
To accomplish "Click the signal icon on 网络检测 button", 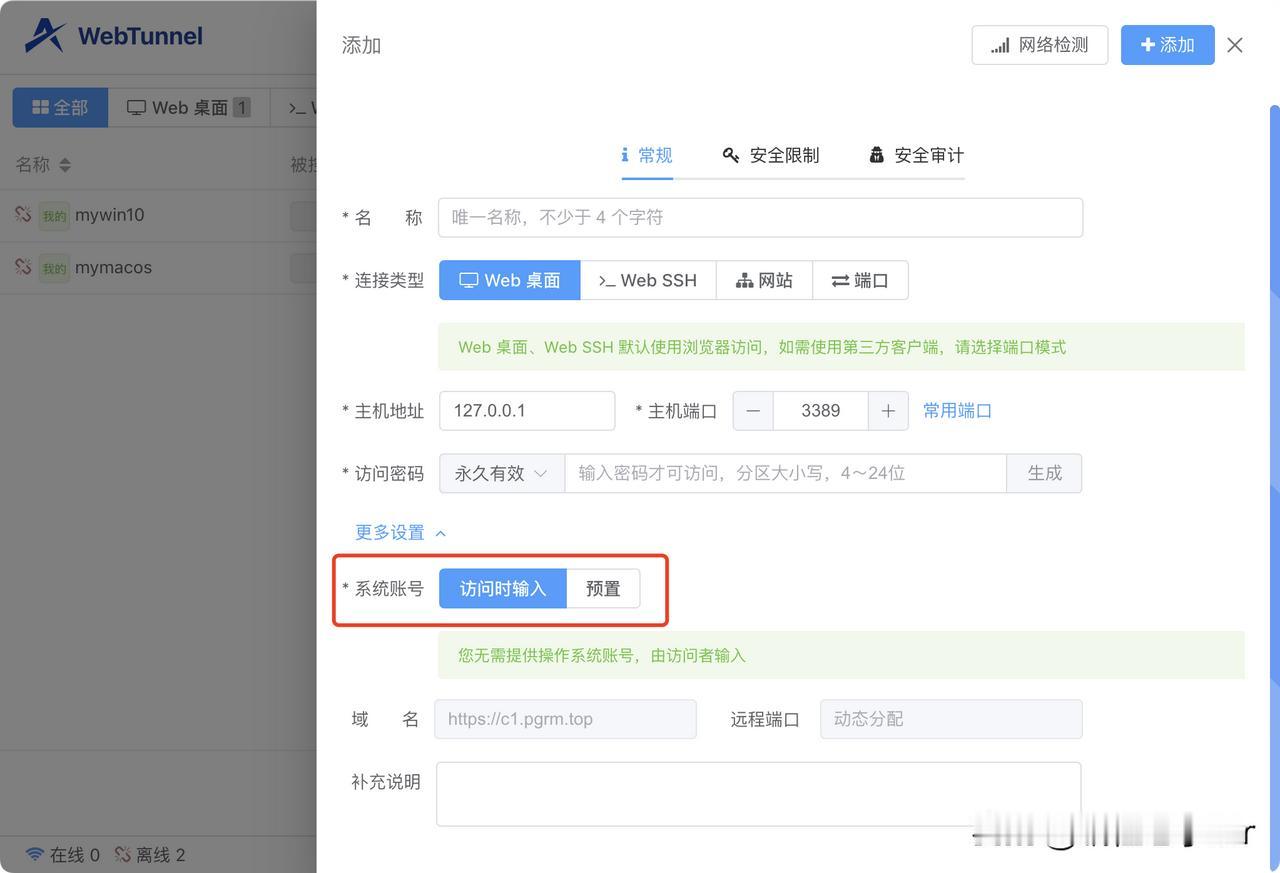I will coord(998,44).
